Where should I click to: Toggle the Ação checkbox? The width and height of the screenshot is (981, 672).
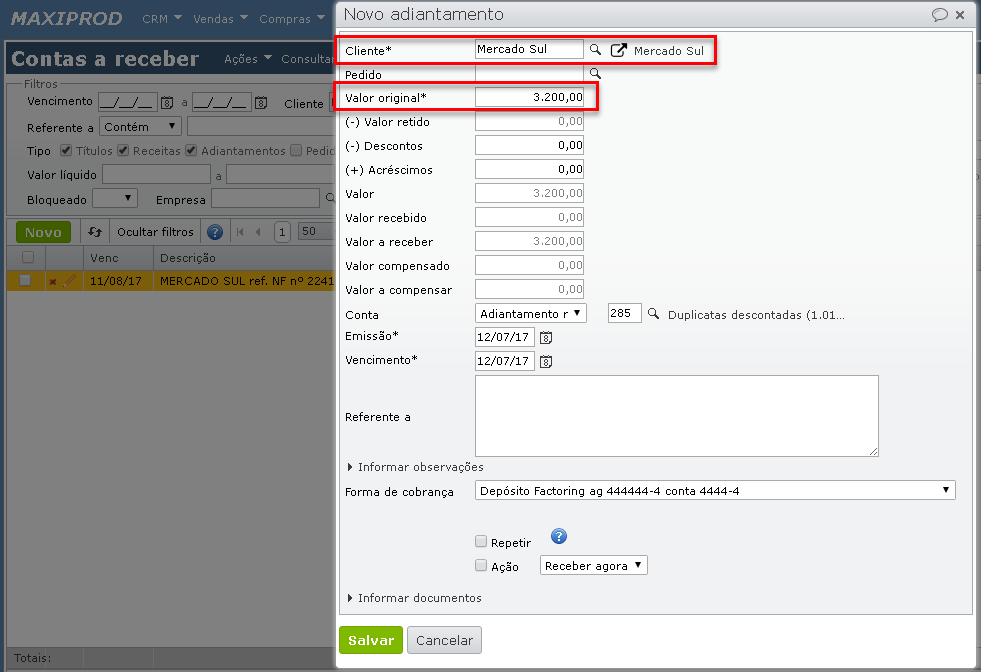481,565
